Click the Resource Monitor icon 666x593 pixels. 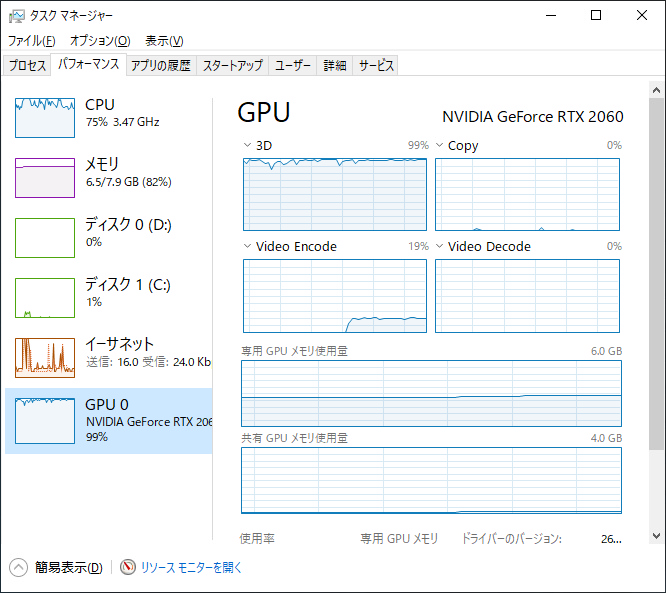[x=127, y=567]
